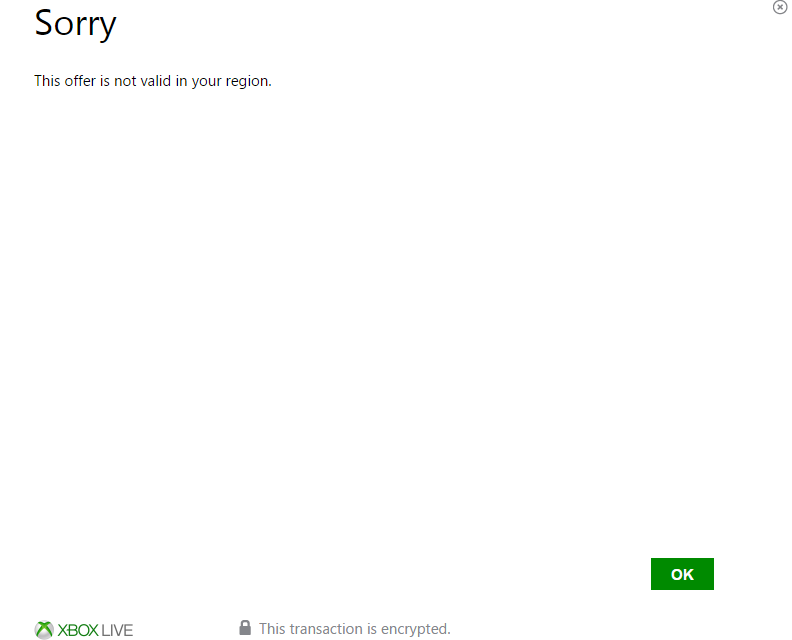This screenshot has height=640, width=792.
Task: Click the green OK button
Action: click(682, 574)
